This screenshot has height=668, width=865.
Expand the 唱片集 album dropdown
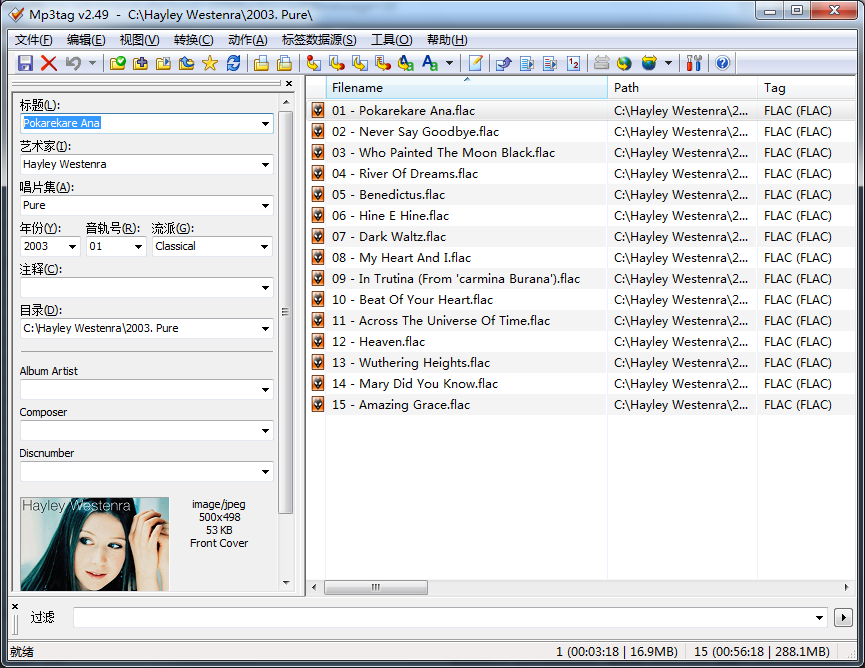click(265, 206)
